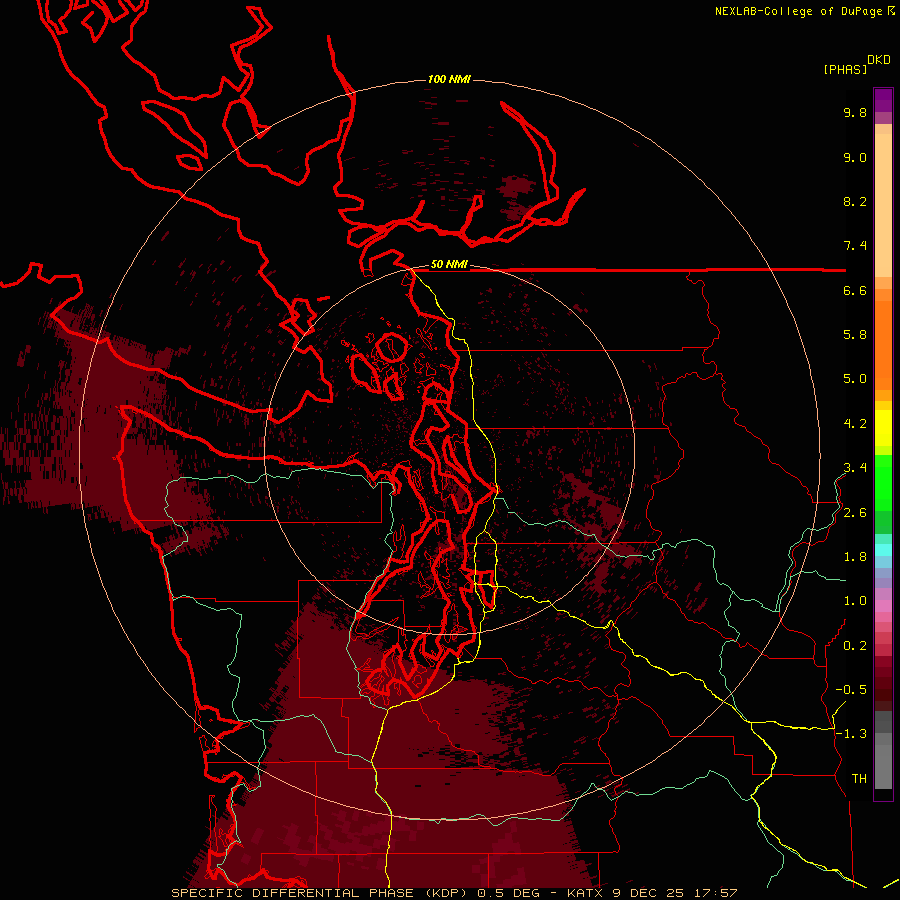Click the TH threshold label on legend
This screenshot has height=900, width=900.
[859, 779]
